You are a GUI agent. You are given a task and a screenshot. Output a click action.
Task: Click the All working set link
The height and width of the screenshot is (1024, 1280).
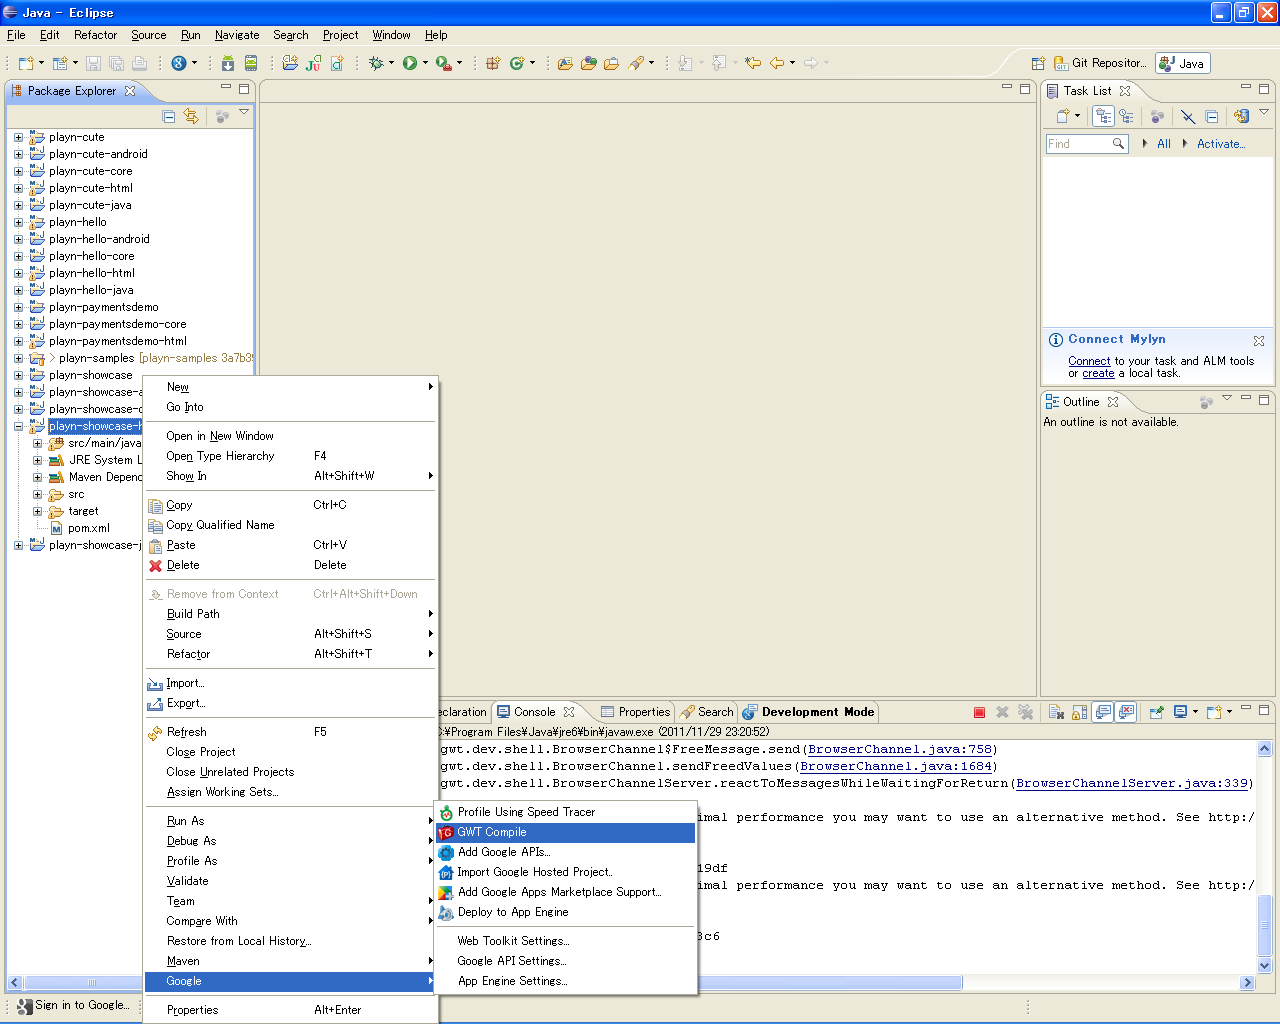click(x=1164, y=144)
